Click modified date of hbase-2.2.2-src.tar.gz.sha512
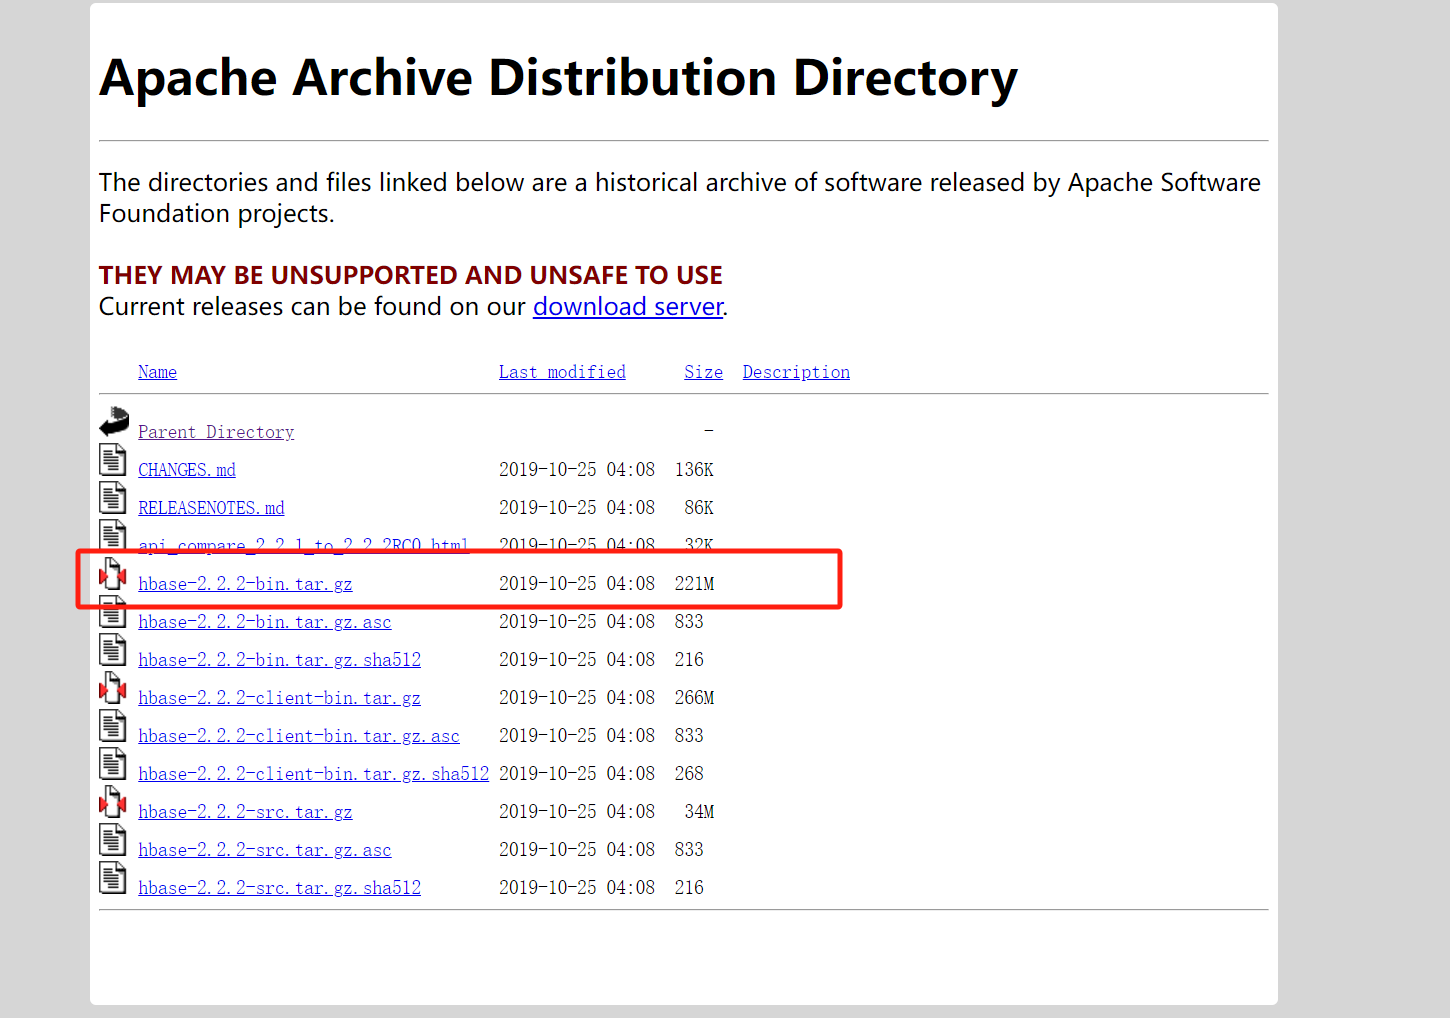Screen dimensions: 1450x1018 tap(577, 888)
